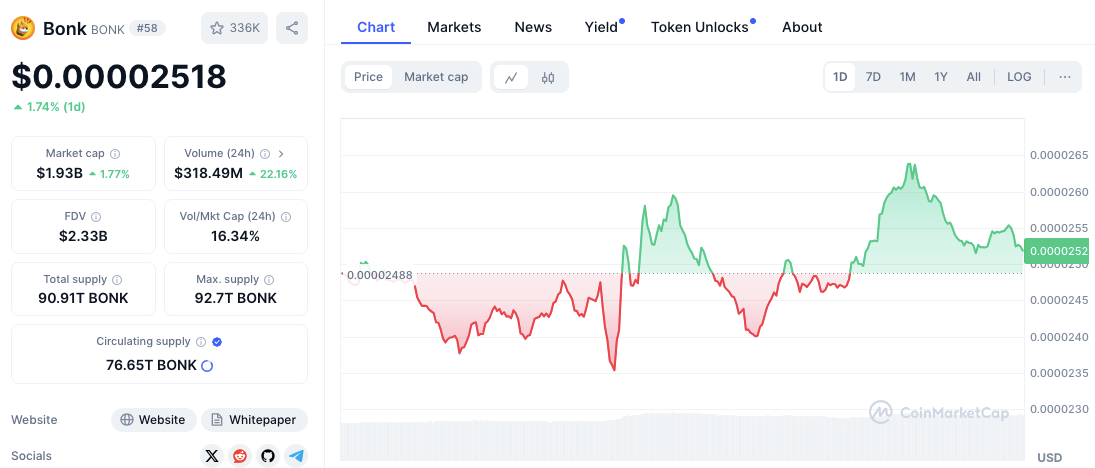Select the Price chart toggle
This screenshot has width=1095, height=468.
click(368, 77)
